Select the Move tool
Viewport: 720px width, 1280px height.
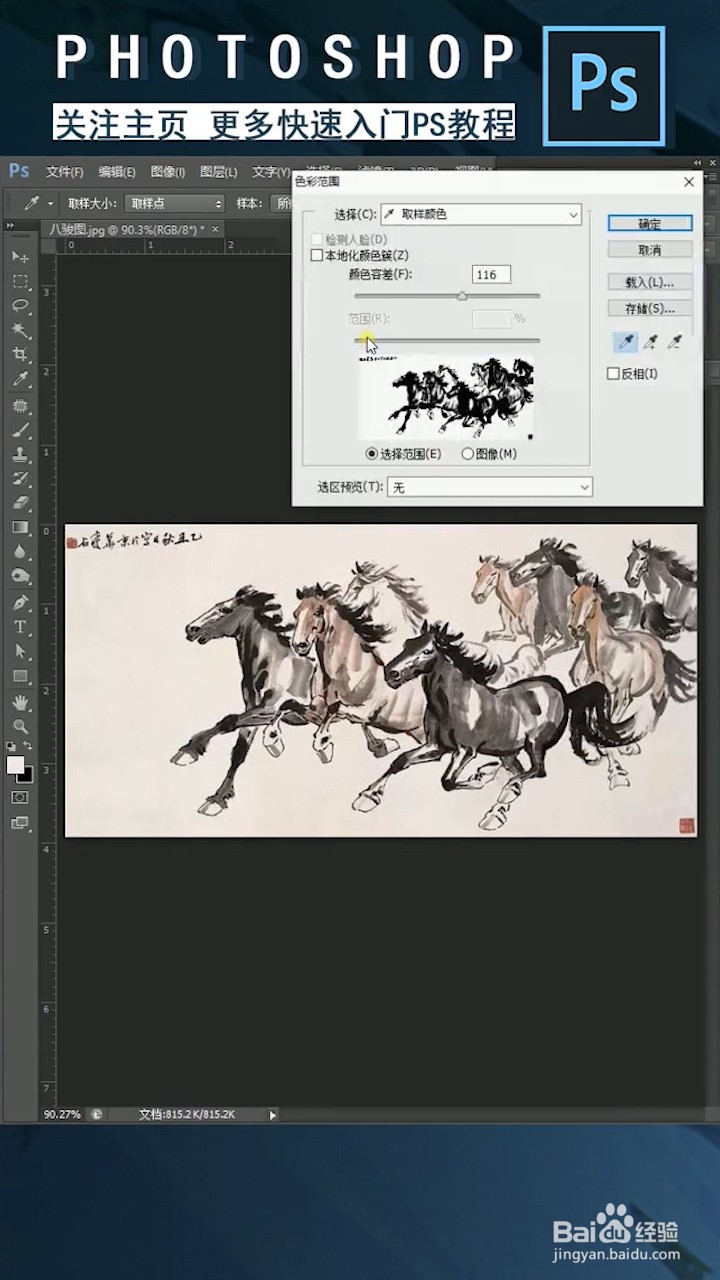point(20,257)
